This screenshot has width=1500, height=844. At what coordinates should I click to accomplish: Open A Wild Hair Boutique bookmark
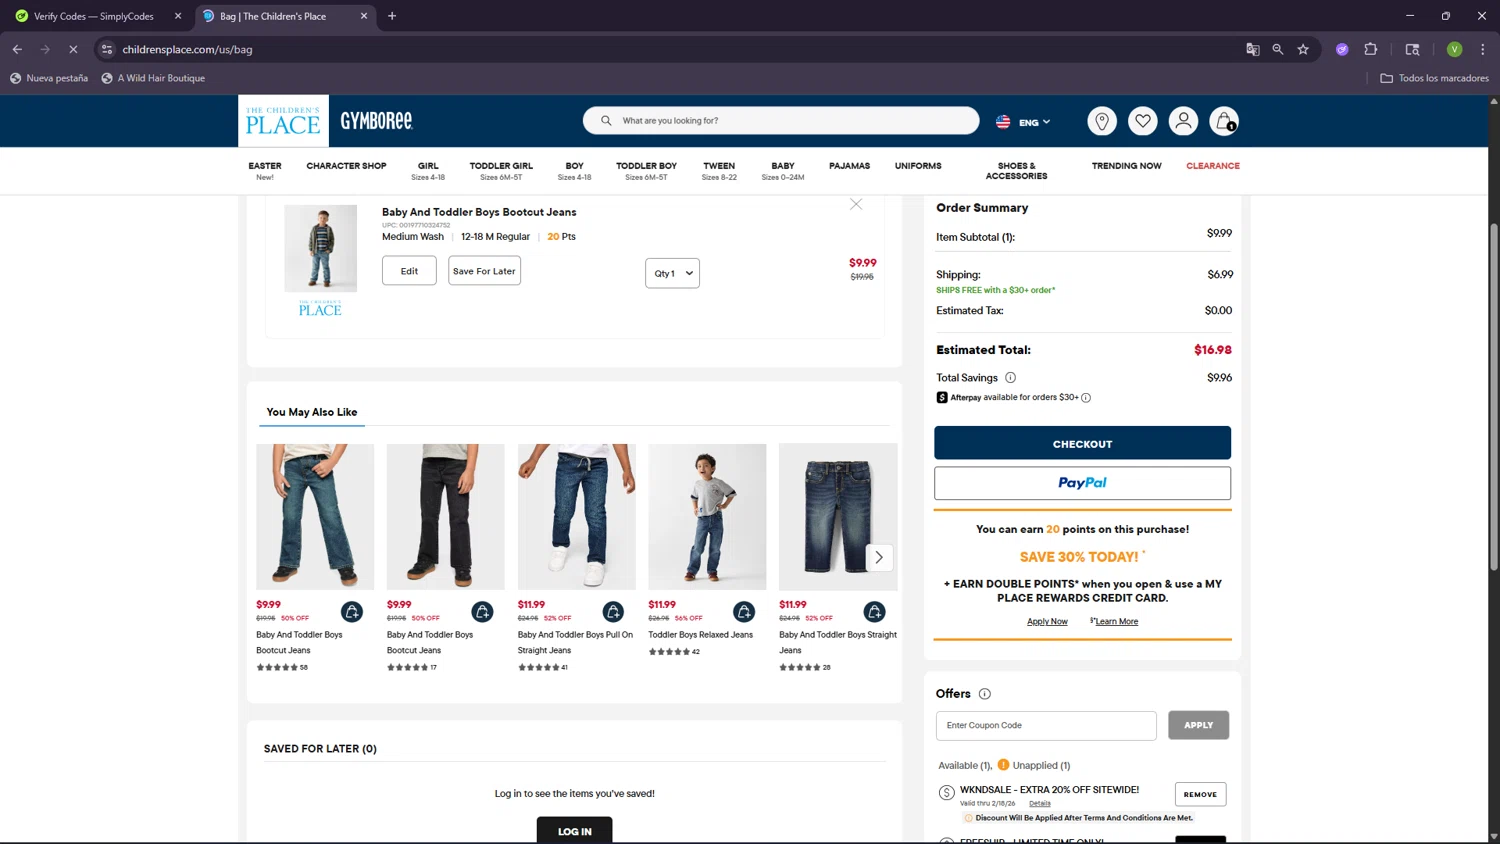pyautogui.click(x=153, y=78)
